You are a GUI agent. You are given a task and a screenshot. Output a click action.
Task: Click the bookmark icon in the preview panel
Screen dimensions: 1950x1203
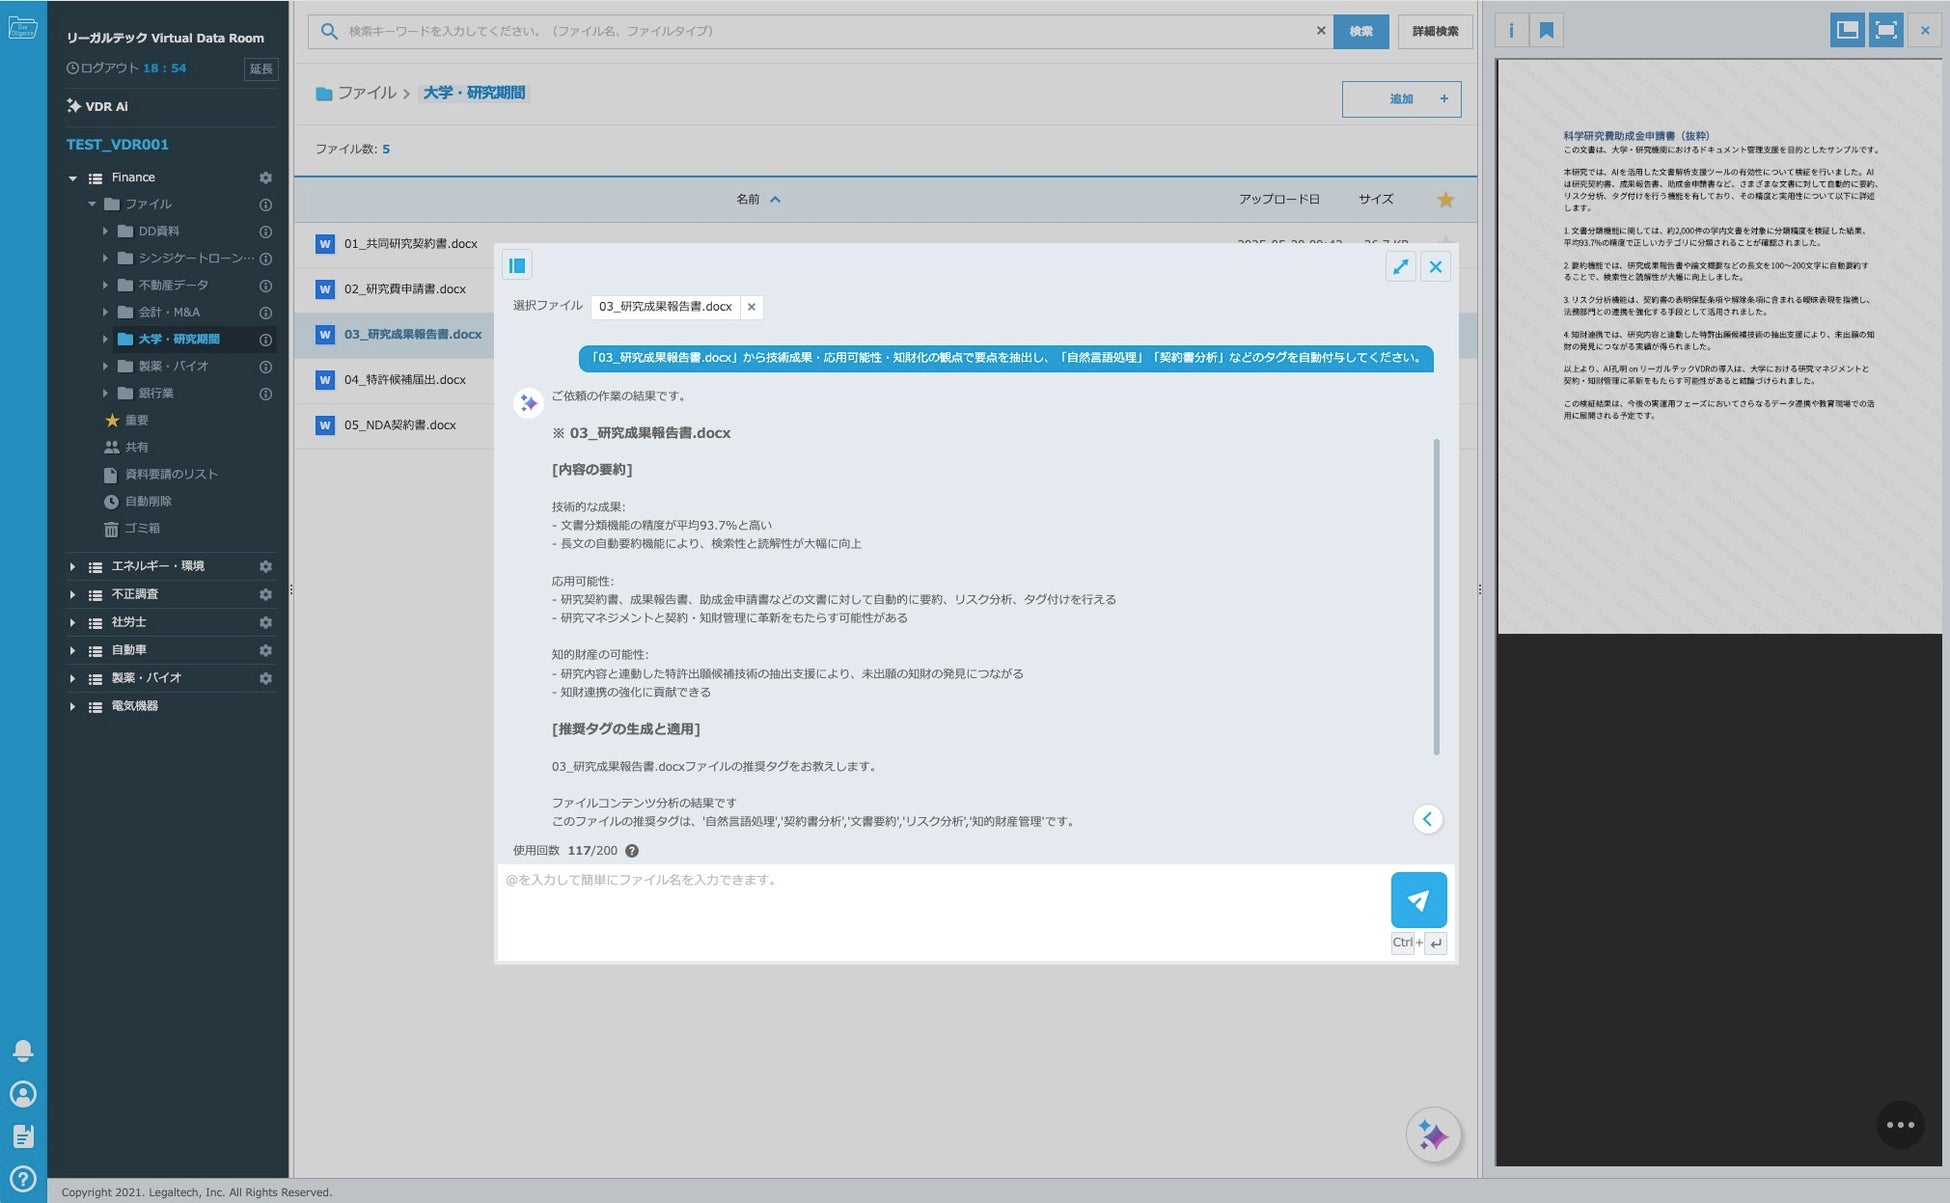click(x=1546, y=30)
